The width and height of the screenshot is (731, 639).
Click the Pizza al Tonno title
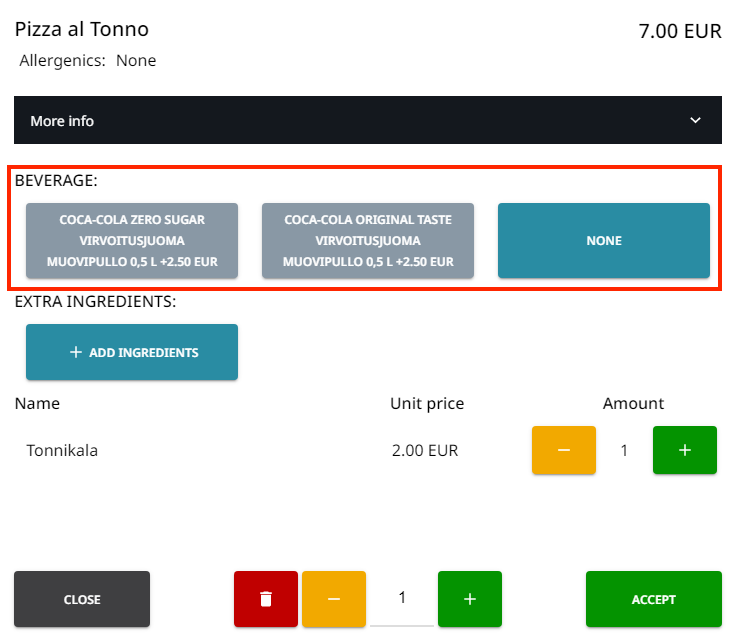pos(82,30)
